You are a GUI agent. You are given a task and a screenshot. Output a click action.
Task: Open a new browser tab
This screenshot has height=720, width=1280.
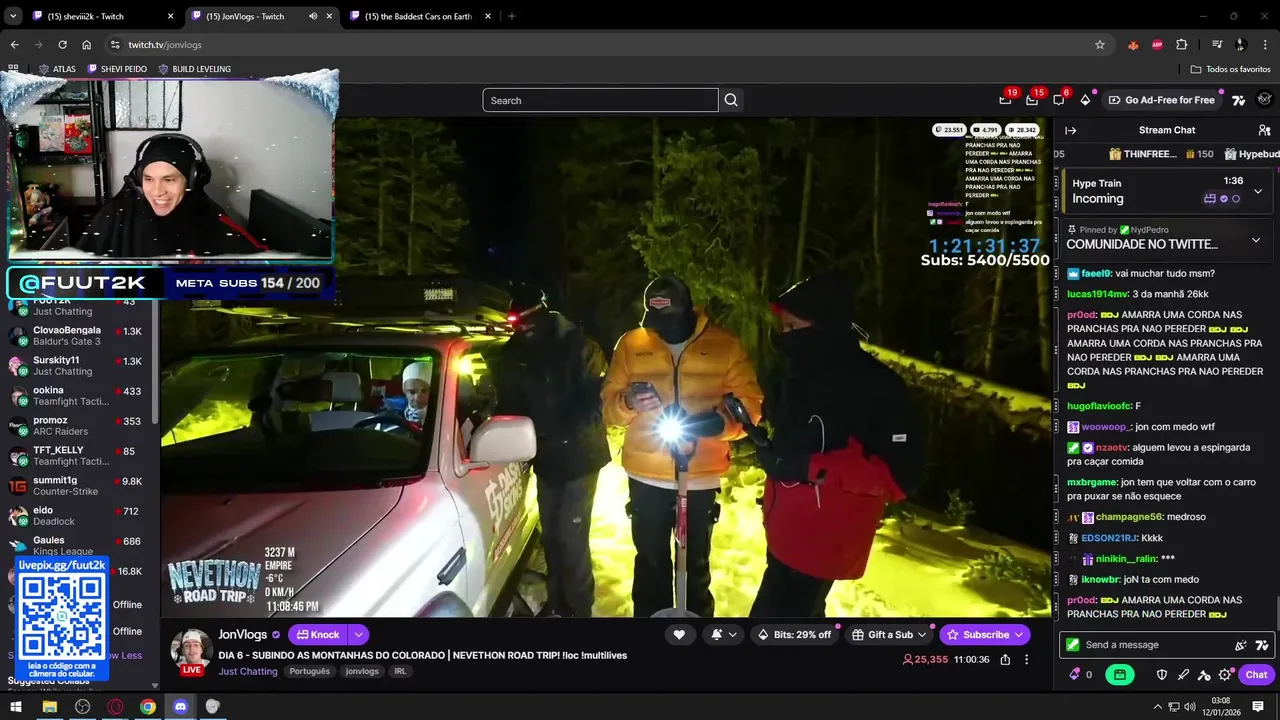511,16
